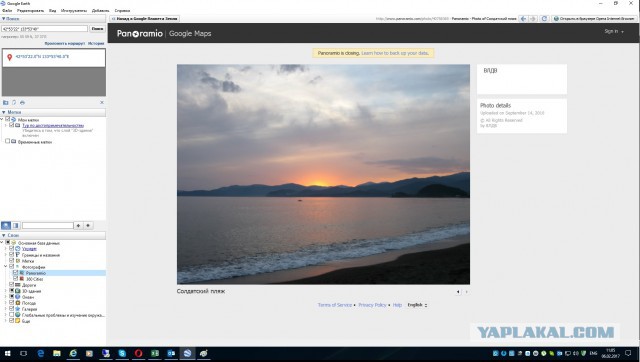This screenshot has width=640, height=362.
Task: Open File Explorer from the taskbar
Action: click(57, 353)
